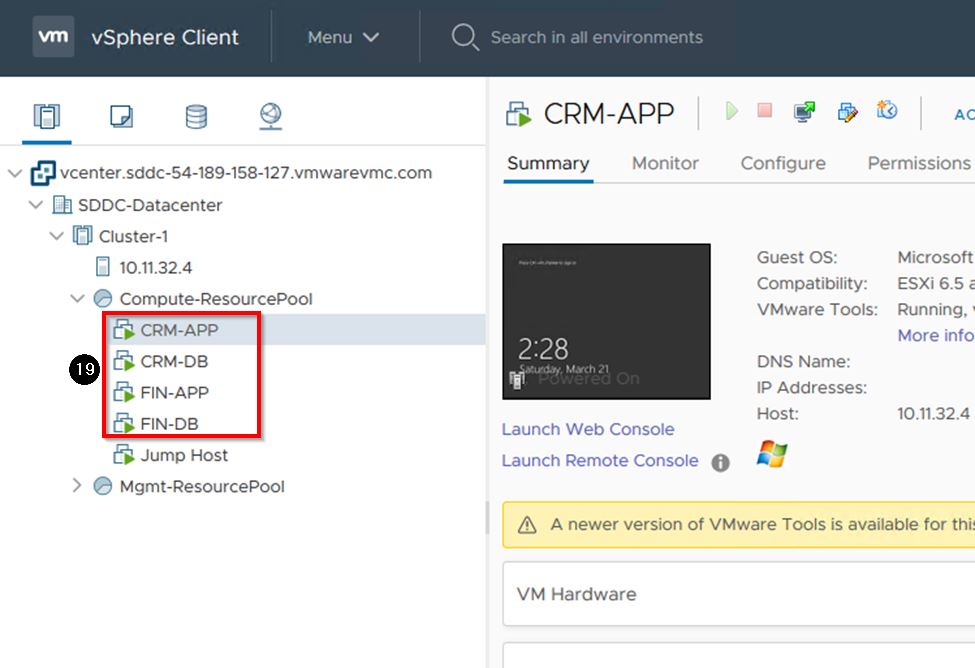Click the red Power Off icon

pos(765,112)
